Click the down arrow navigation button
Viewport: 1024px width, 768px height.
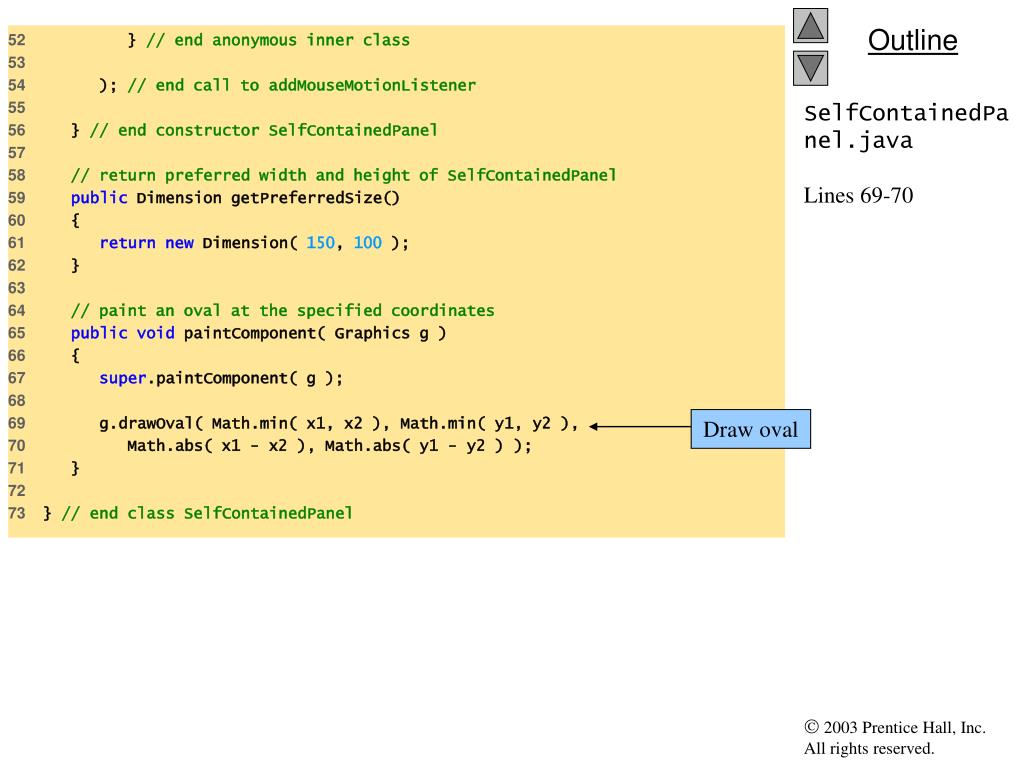tap(810, 69)
